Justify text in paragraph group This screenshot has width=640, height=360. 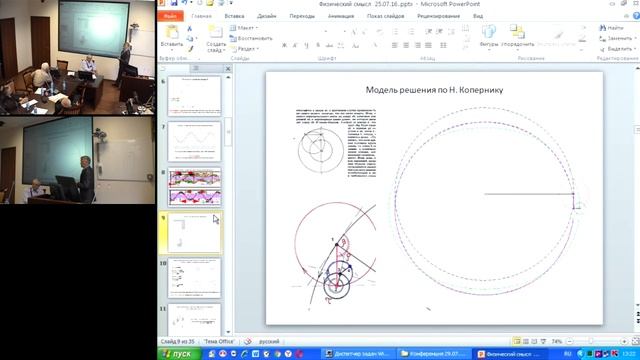coord(428,45)
